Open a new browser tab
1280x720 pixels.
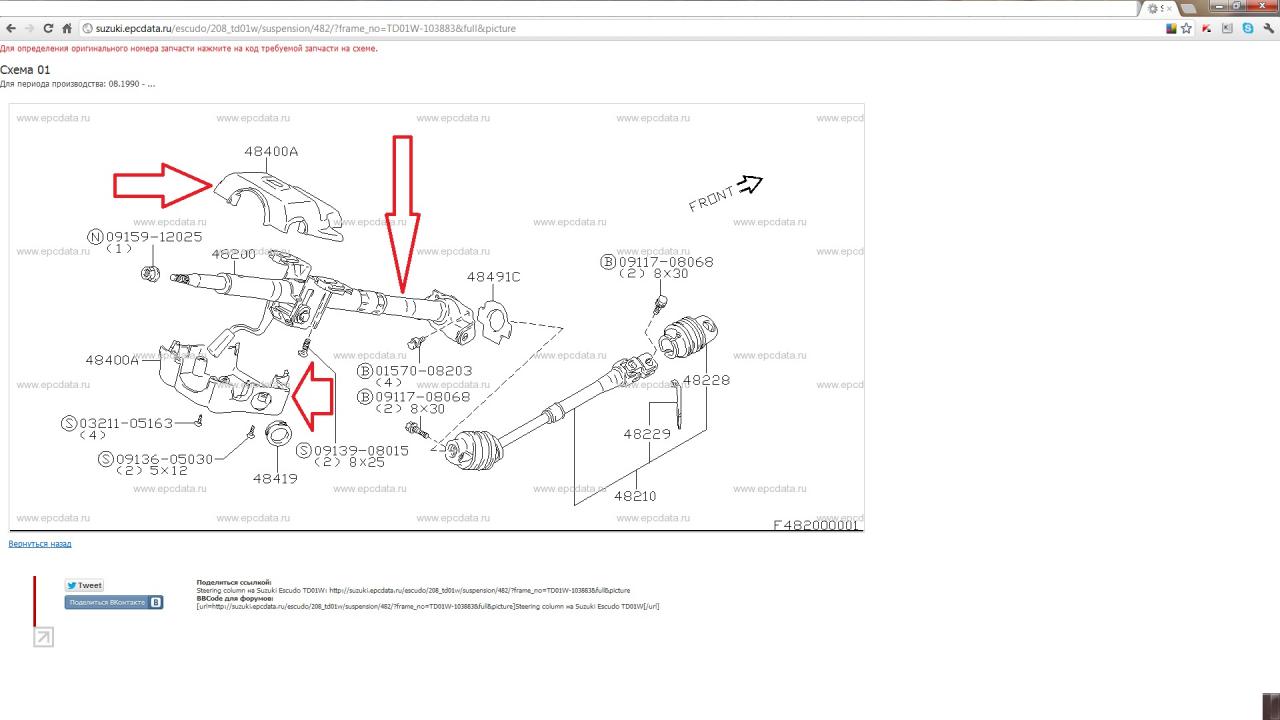(x=1189, y=8)
